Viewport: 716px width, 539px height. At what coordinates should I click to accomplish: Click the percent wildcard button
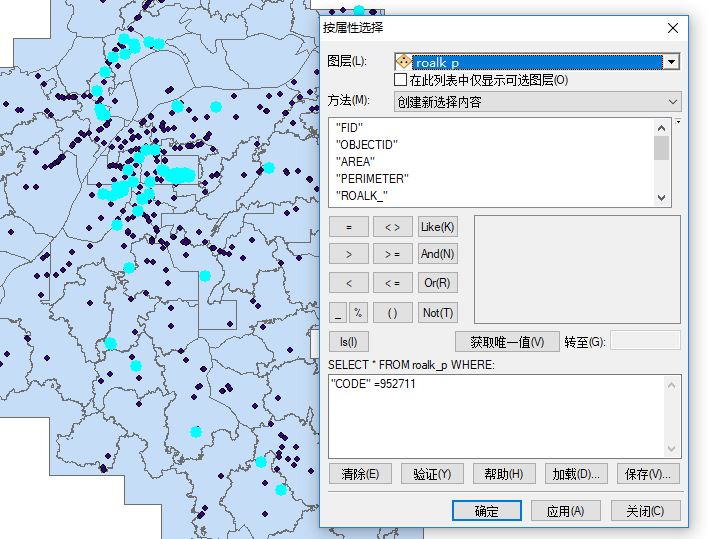click(x=357, y=312)
